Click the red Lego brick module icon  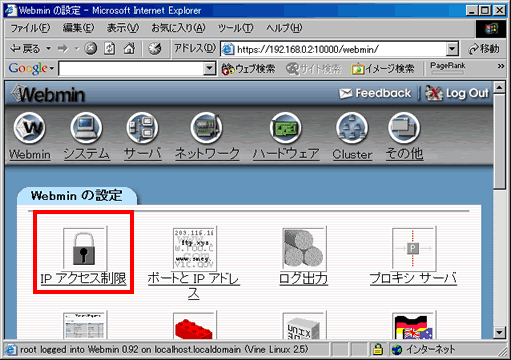195,325
